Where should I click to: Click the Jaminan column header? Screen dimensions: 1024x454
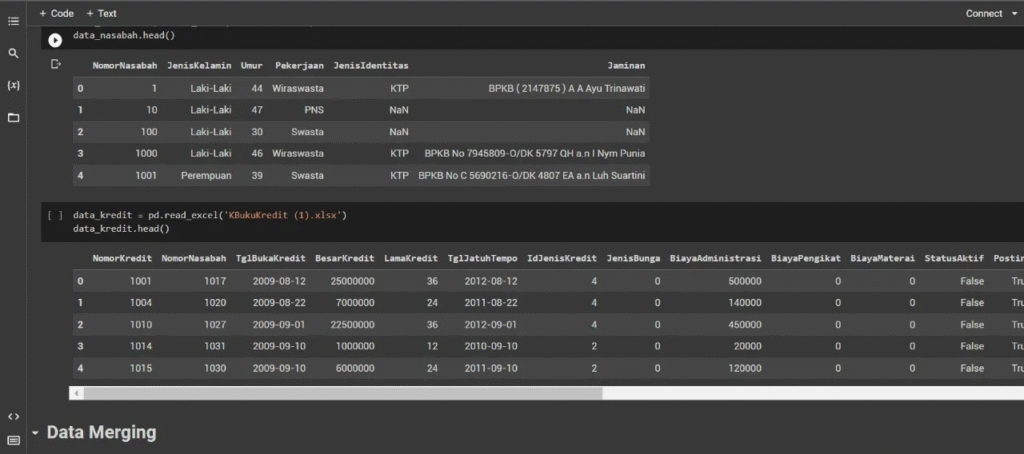tap(625, 66)
